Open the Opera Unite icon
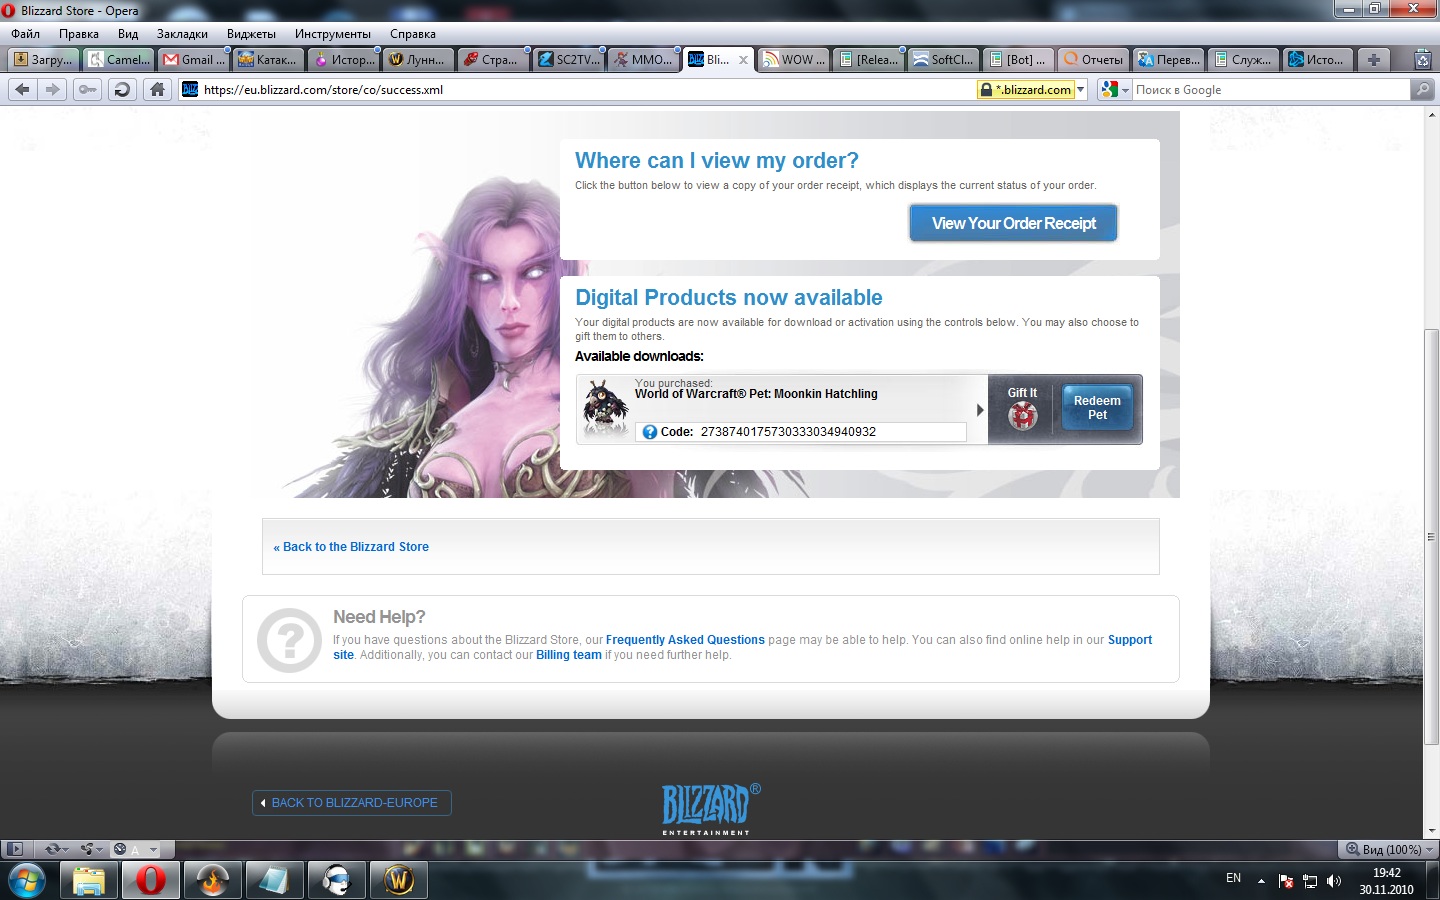Image resolution: width=1440 pixels, height=900 pixels. [87, 849]
